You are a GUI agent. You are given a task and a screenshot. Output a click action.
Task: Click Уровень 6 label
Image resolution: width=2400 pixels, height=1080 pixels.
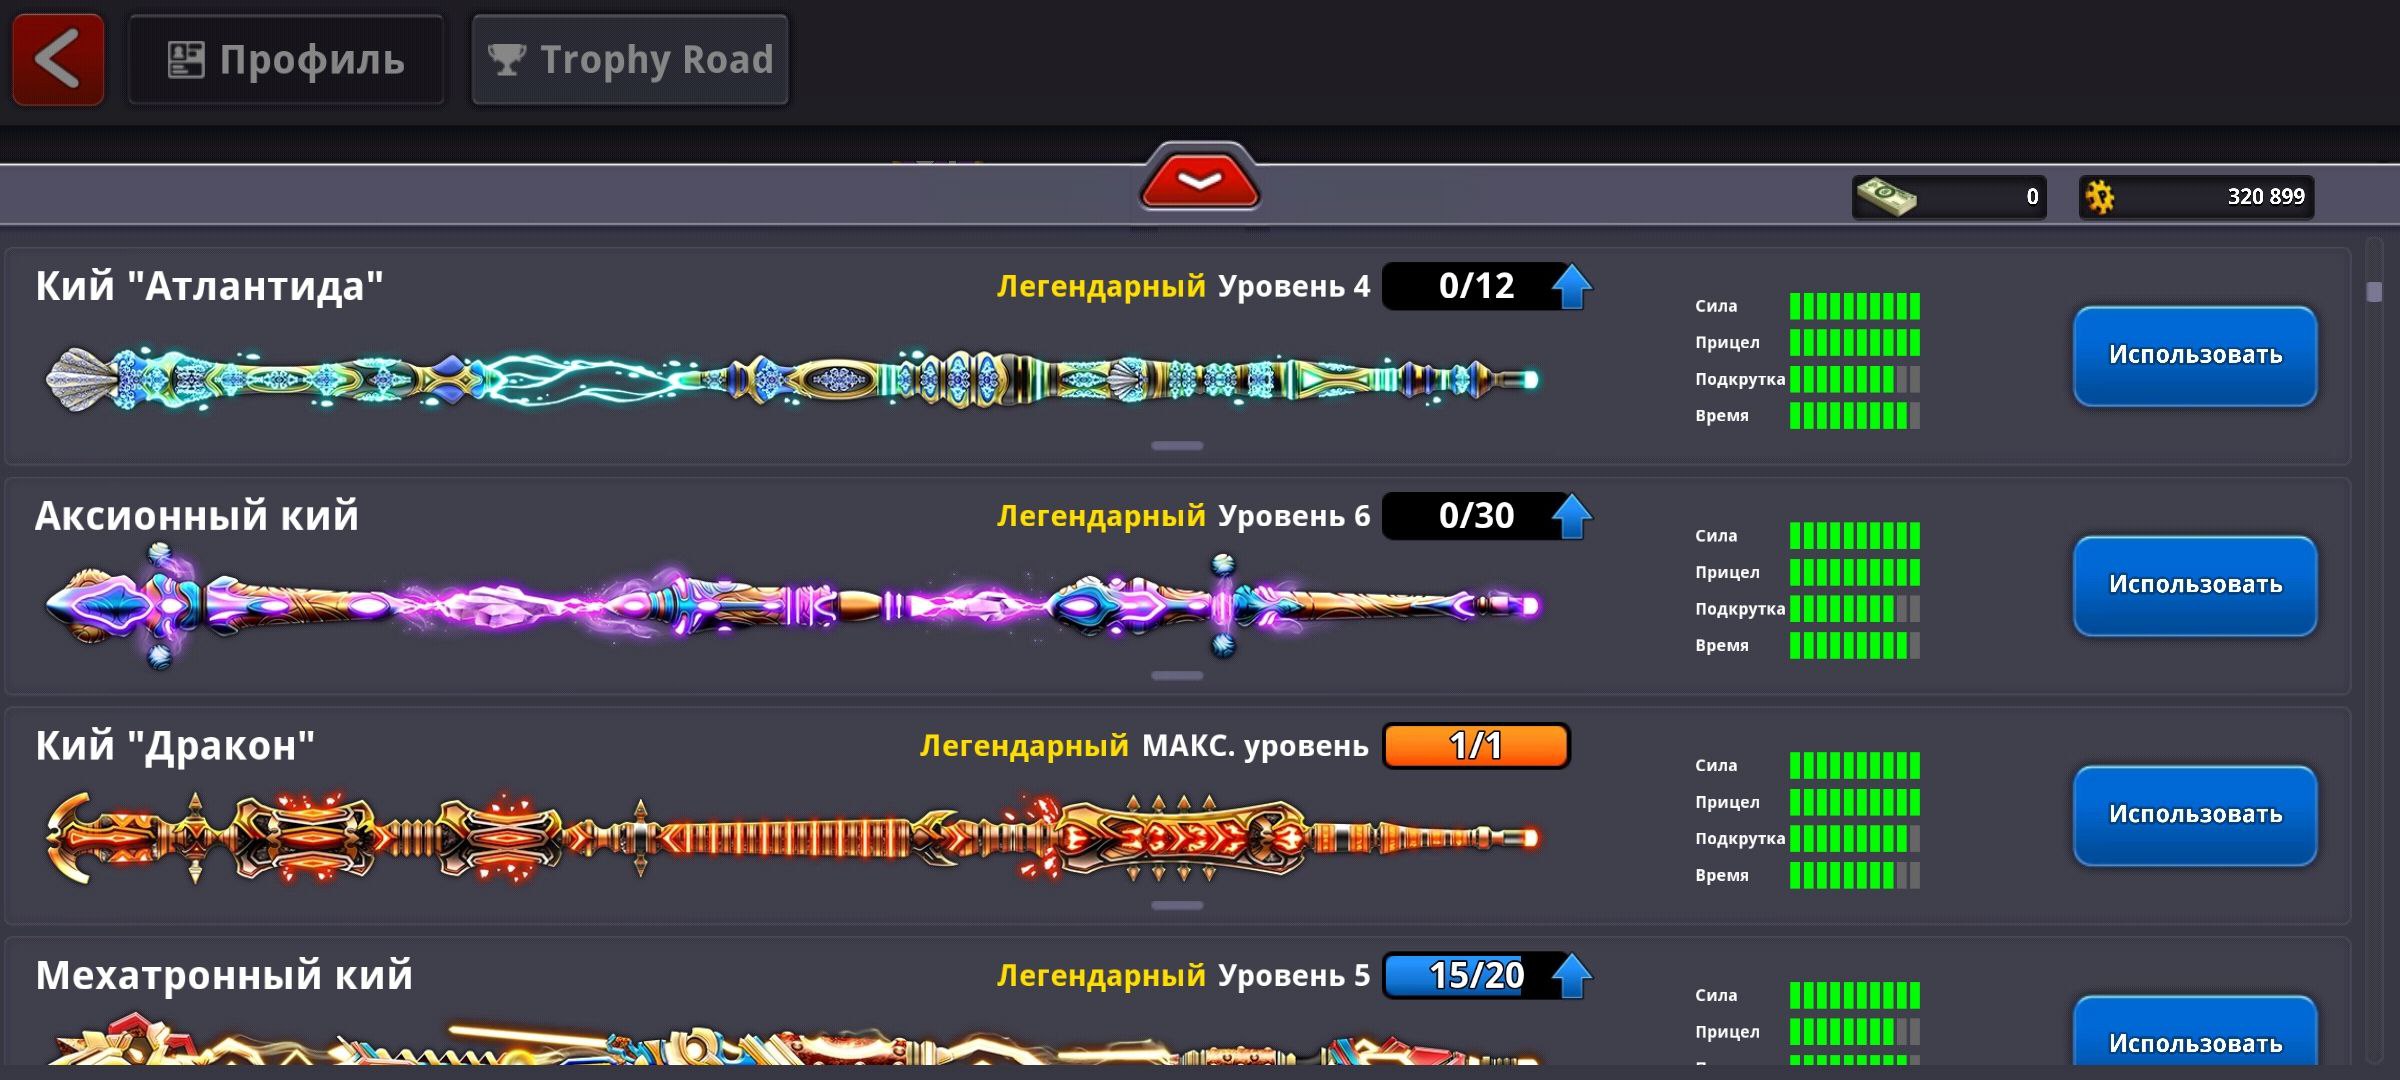[x=1294, y=516]
